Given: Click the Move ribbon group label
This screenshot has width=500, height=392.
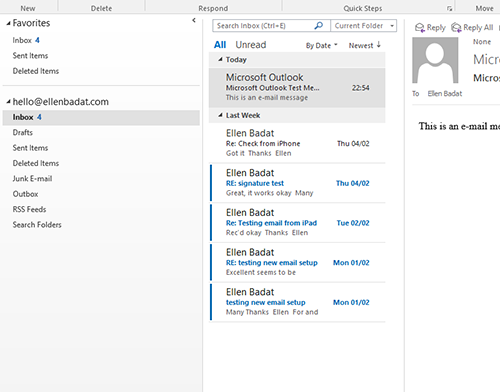Looking at the screenshot, I should [484, 8].
